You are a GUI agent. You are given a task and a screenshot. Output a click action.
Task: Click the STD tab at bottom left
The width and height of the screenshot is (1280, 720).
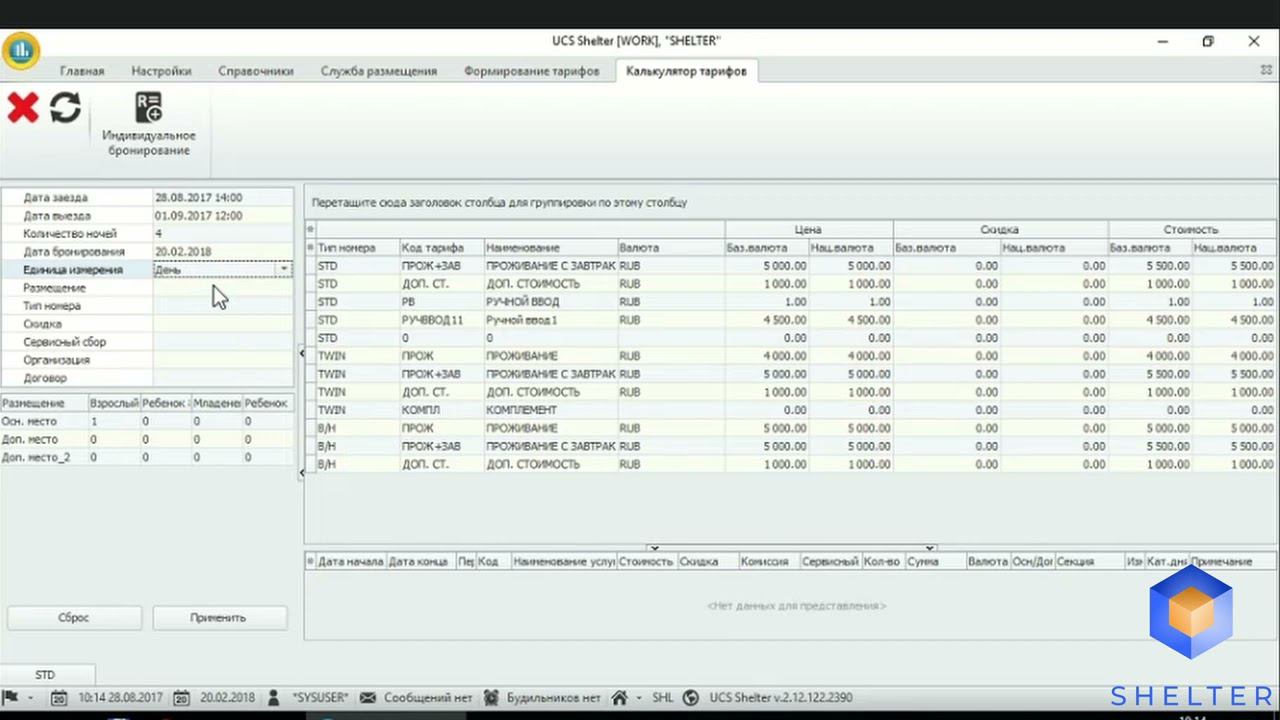(x=46, y=675)
